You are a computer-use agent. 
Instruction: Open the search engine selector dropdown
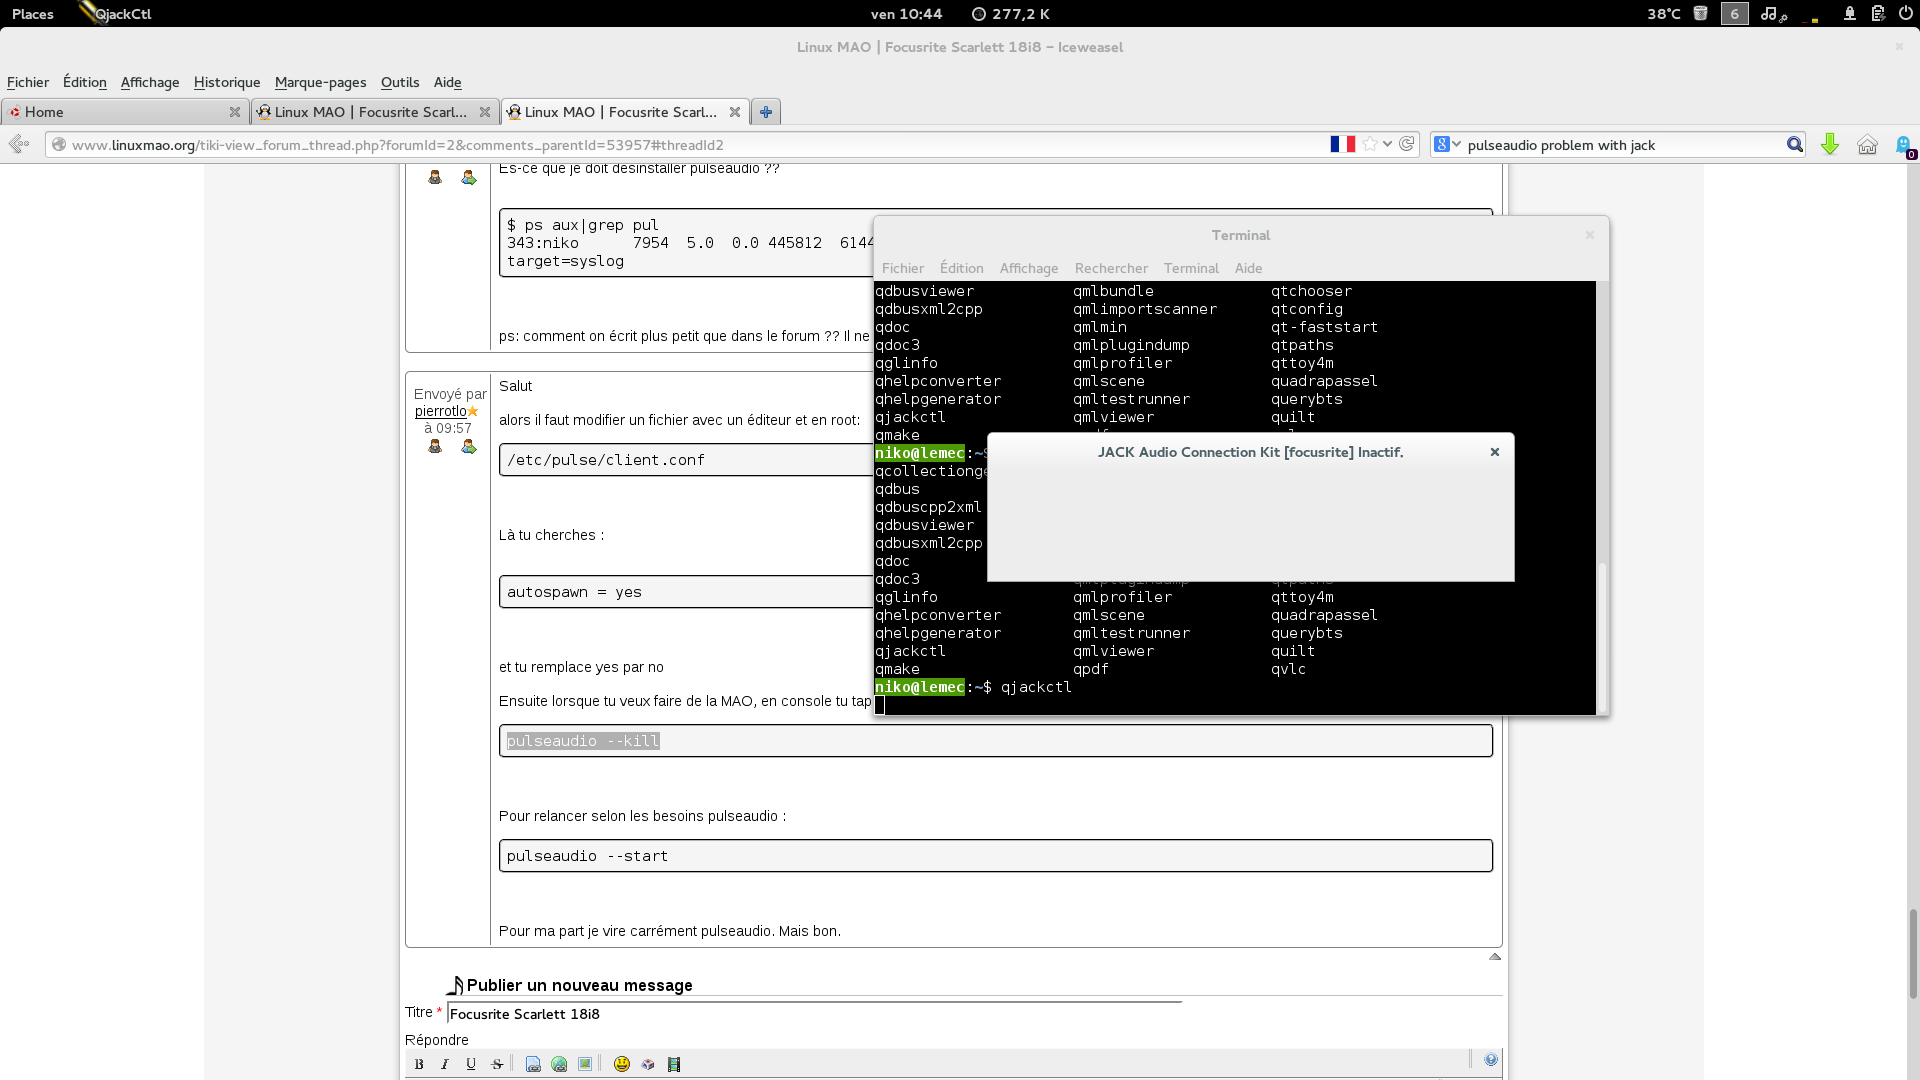[1447, 145]
